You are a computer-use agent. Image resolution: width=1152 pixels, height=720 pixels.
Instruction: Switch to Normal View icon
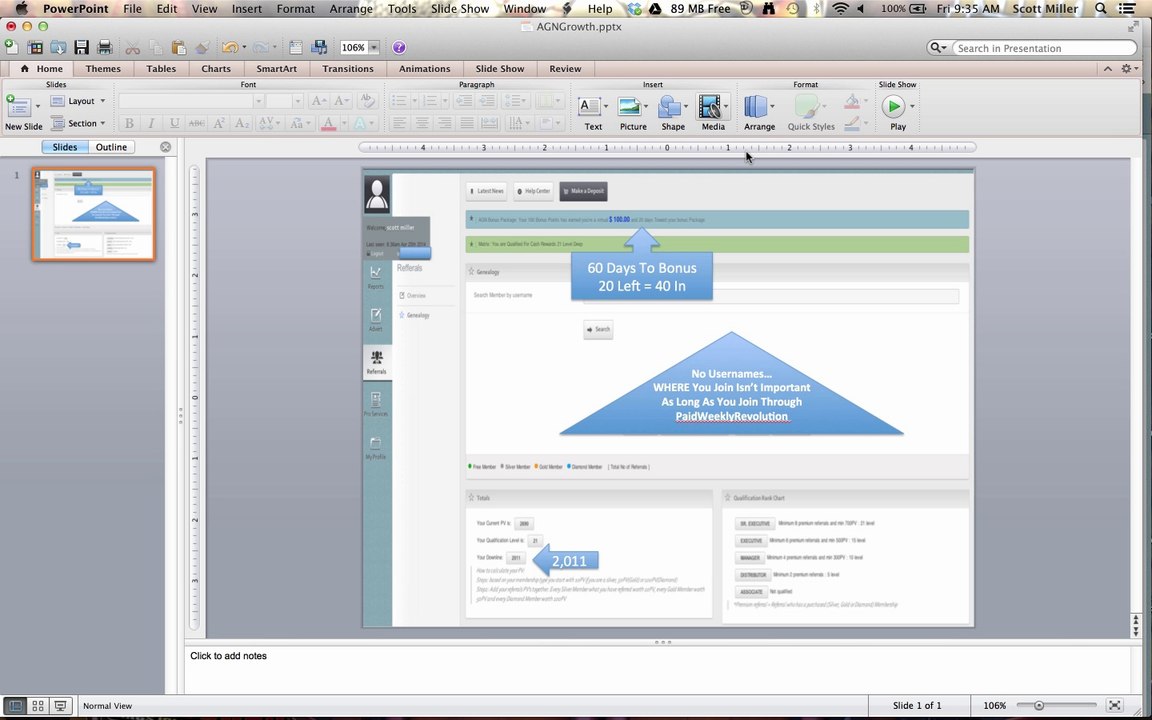15,705
